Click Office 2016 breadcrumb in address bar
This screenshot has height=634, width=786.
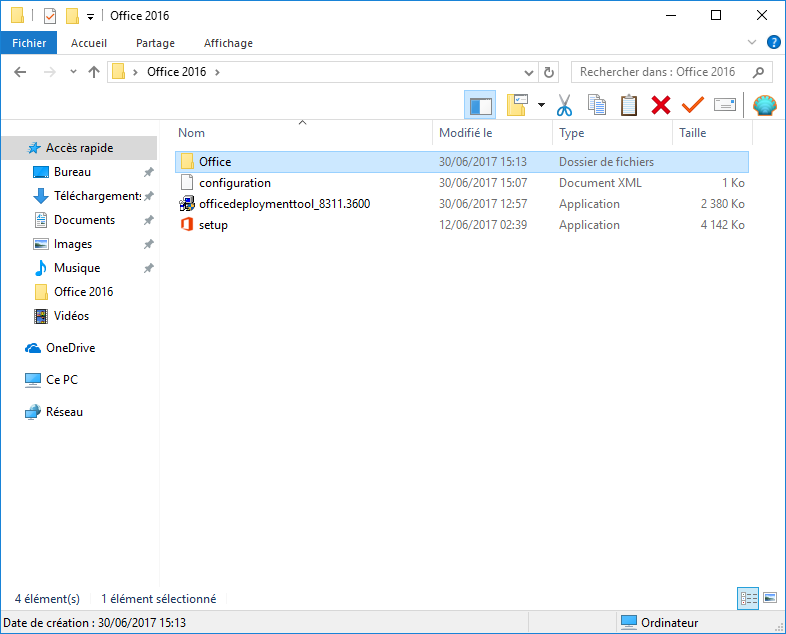[x=176, y=72]
